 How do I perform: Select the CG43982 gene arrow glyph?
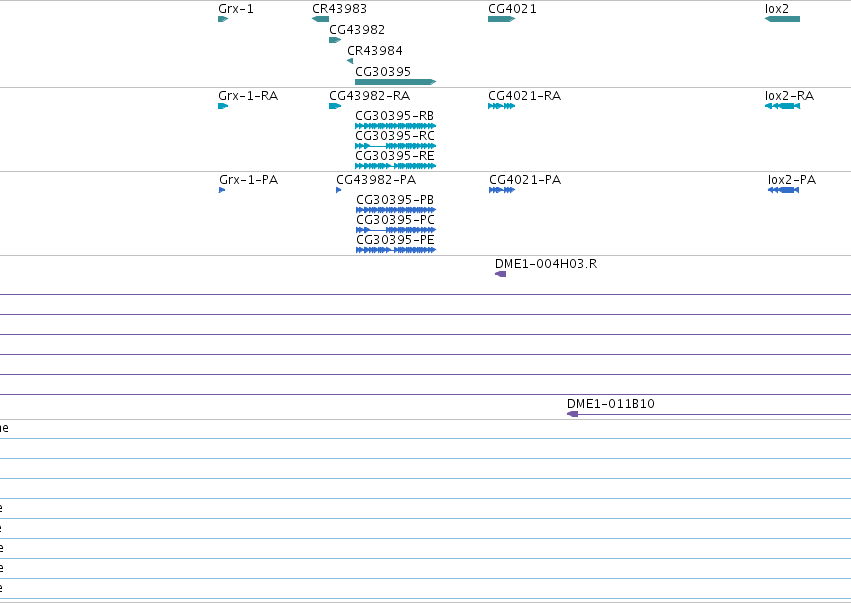(x=335, y=40)
